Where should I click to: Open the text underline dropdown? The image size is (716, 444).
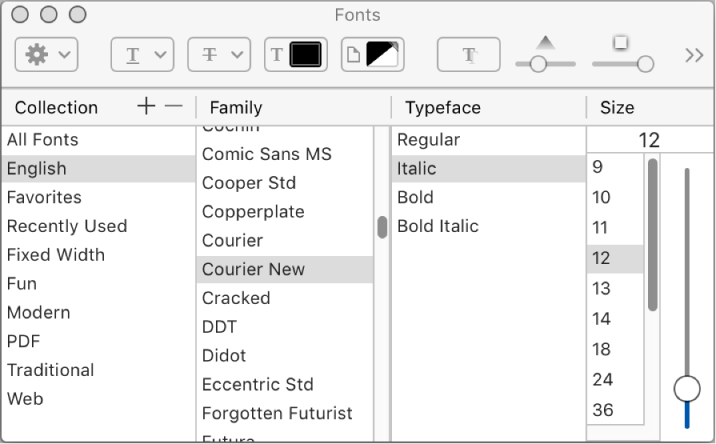pos(142,55)
